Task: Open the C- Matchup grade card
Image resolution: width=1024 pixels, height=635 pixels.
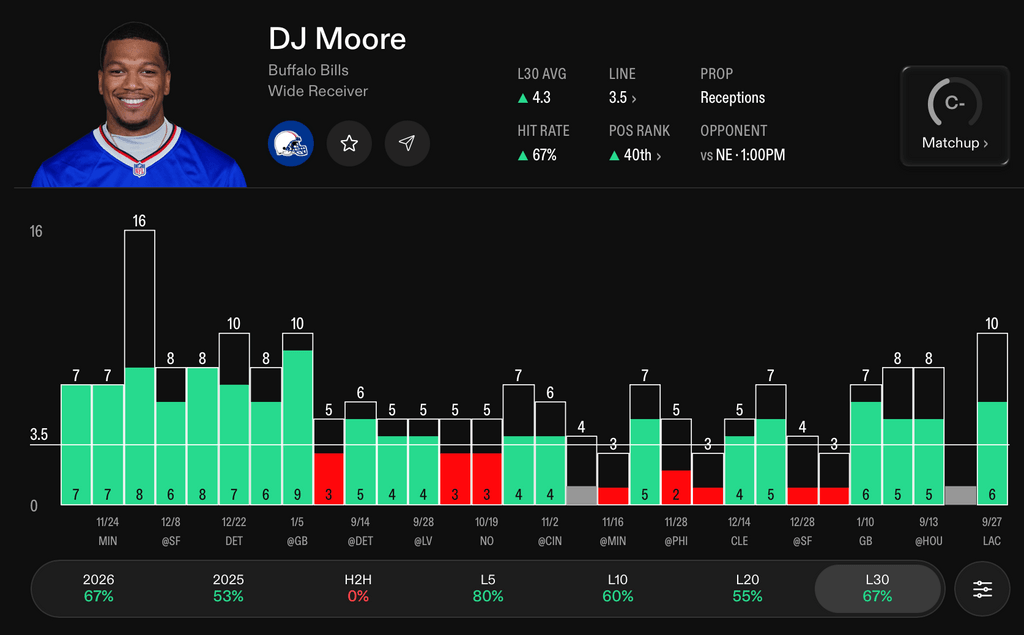Action: (x=954, y=115)
